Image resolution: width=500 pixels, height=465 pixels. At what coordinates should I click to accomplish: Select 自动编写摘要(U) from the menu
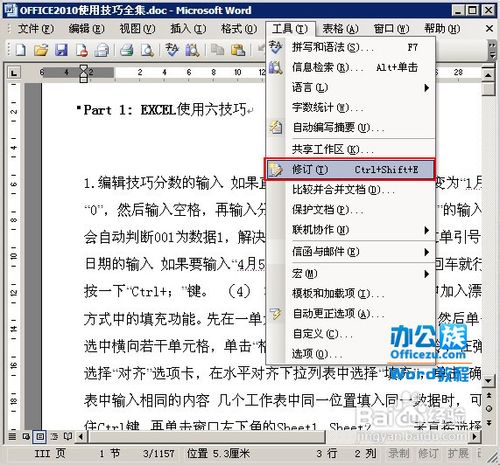click(351, 127)
